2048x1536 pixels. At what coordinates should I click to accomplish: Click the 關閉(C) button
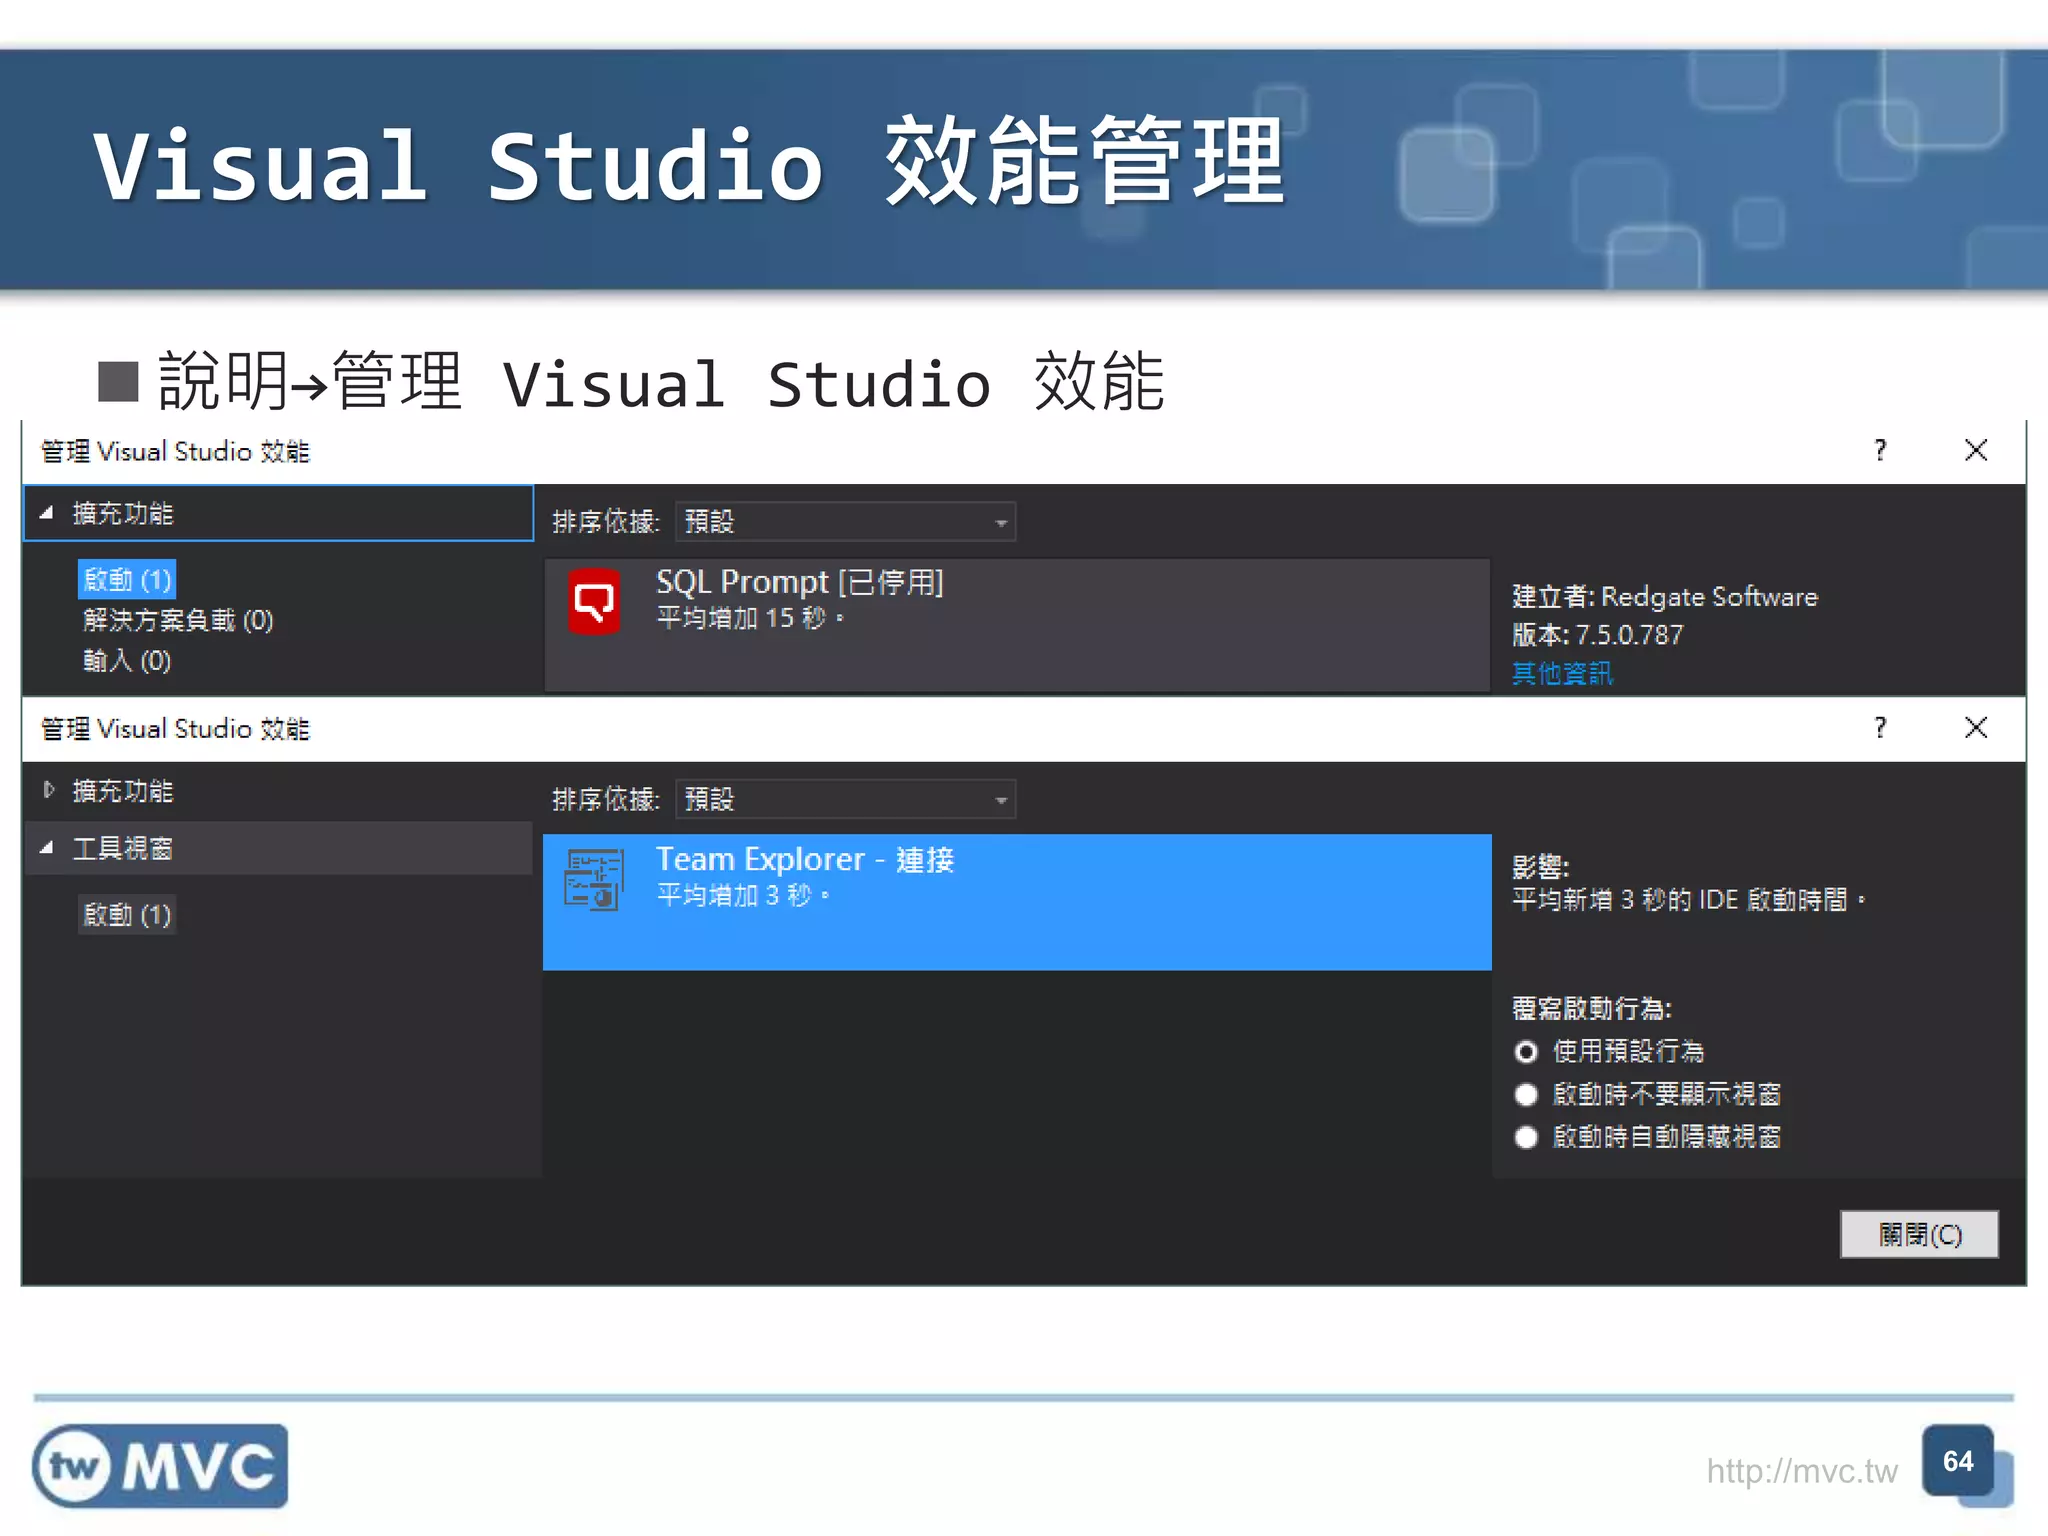[1919, 1234]
